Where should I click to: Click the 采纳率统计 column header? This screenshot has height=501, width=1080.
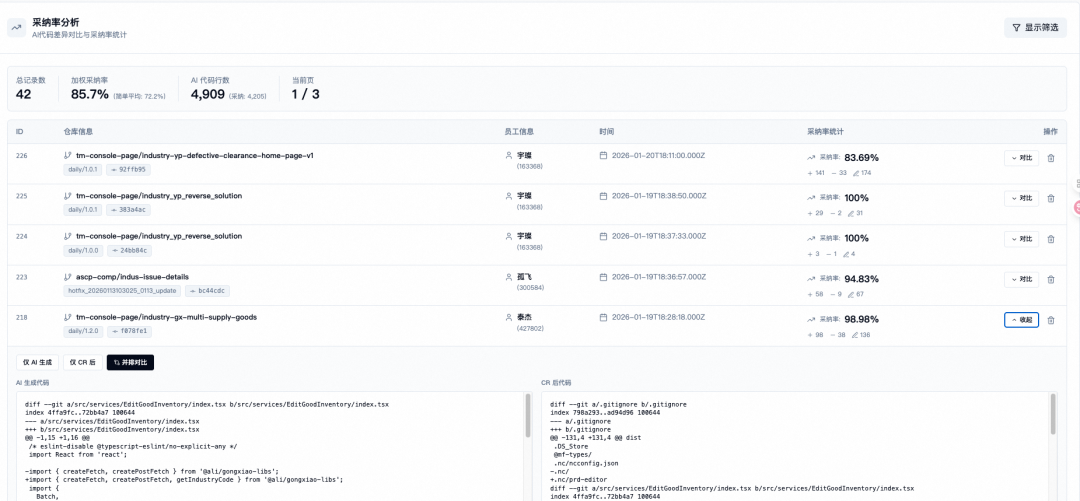tap(825, 131)
